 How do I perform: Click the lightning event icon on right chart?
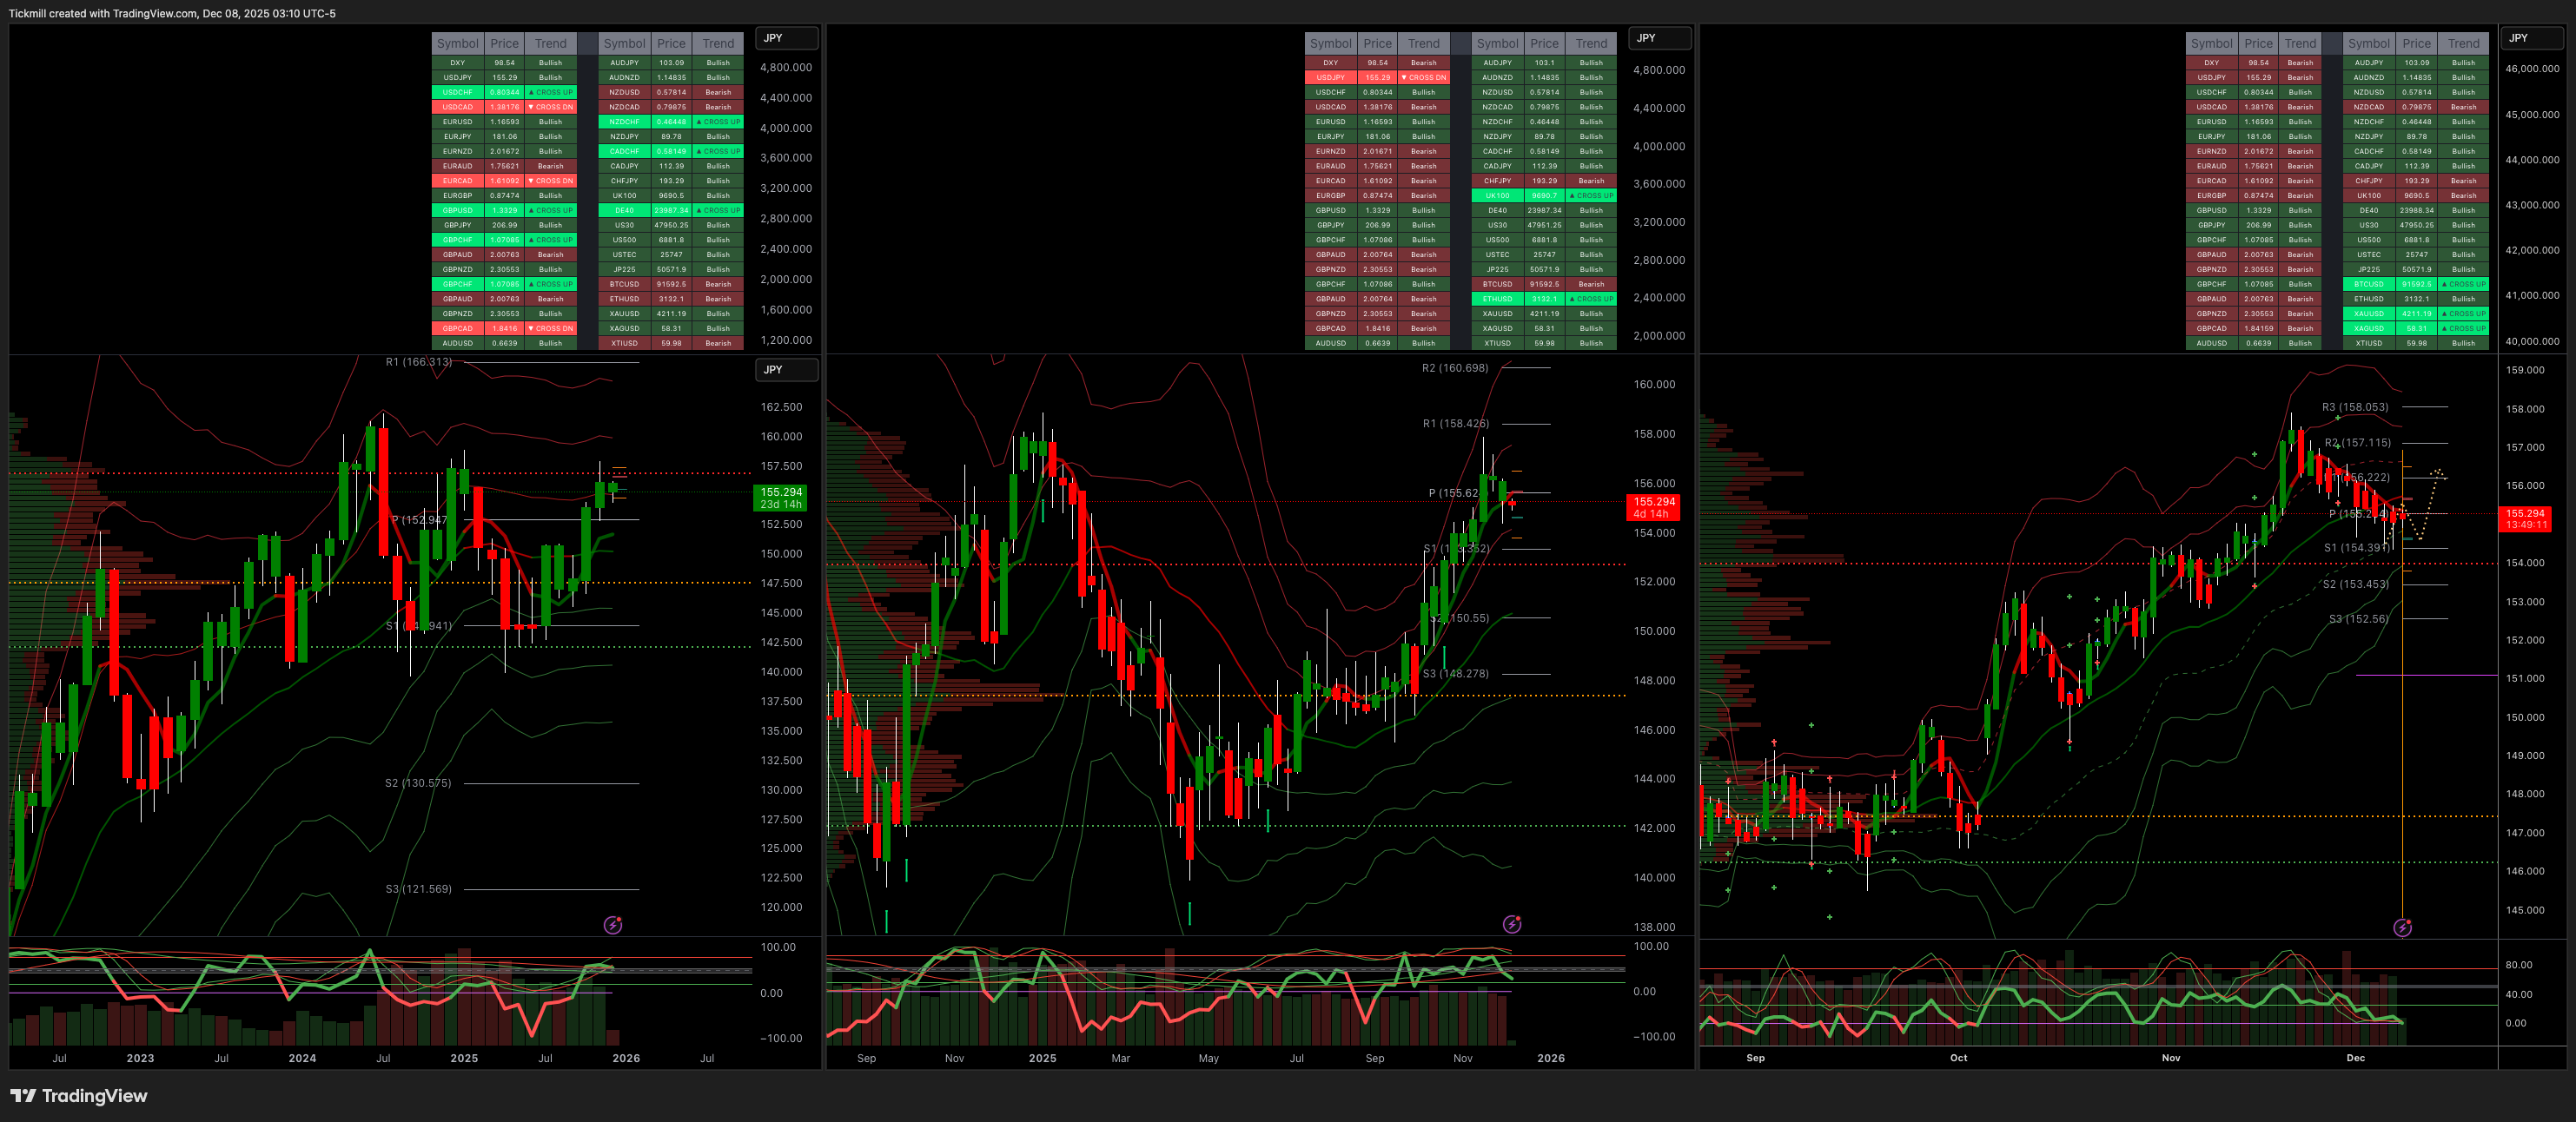(x=2402, y=928)
